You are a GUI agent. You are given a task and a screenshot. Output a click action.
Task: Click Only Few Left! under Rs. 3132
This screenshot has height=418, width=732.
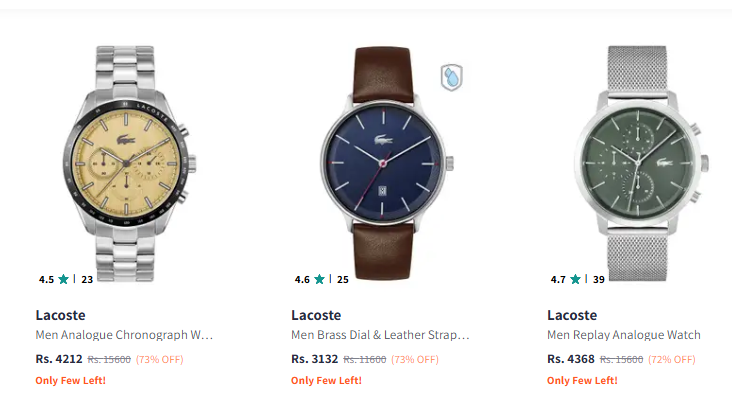click(326, 381)
